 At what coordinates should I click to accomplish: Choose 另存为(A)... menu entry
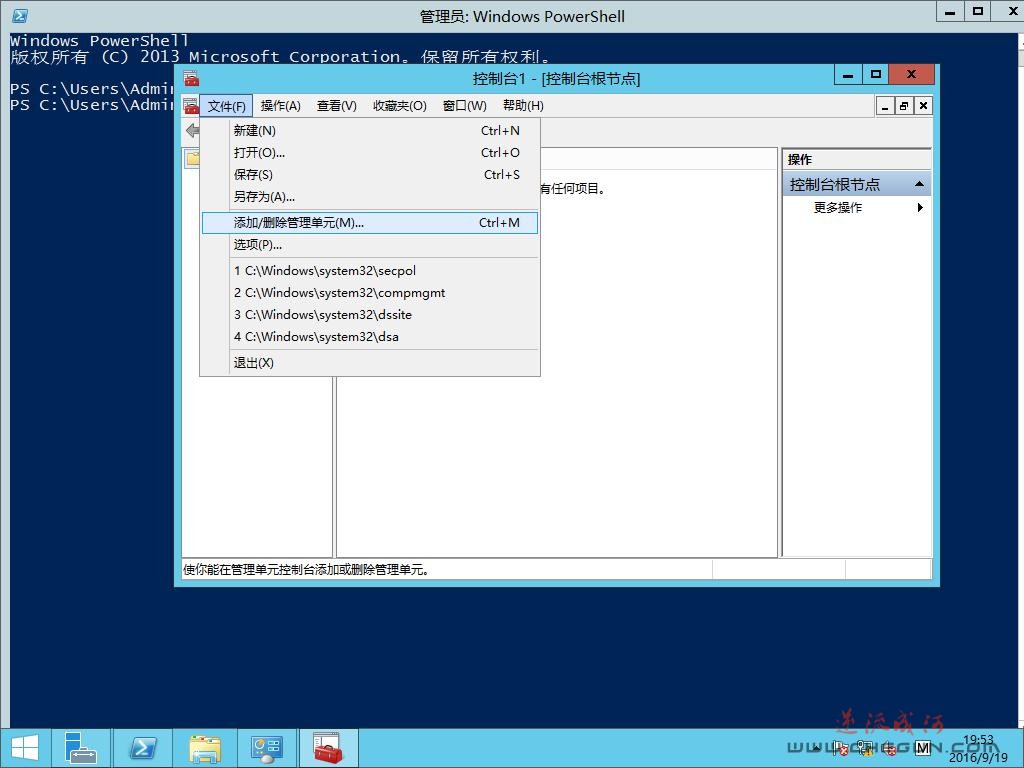tap(370, 197)
